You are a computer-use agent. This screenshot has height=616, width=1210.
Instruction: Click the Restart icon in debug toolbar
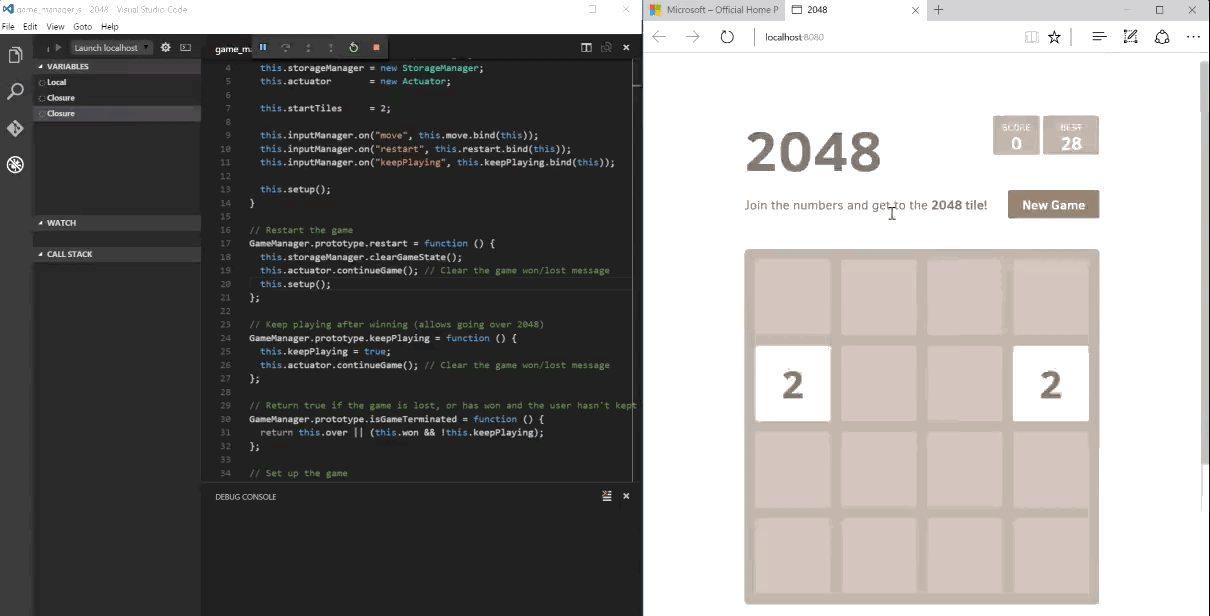click(353, 47)
